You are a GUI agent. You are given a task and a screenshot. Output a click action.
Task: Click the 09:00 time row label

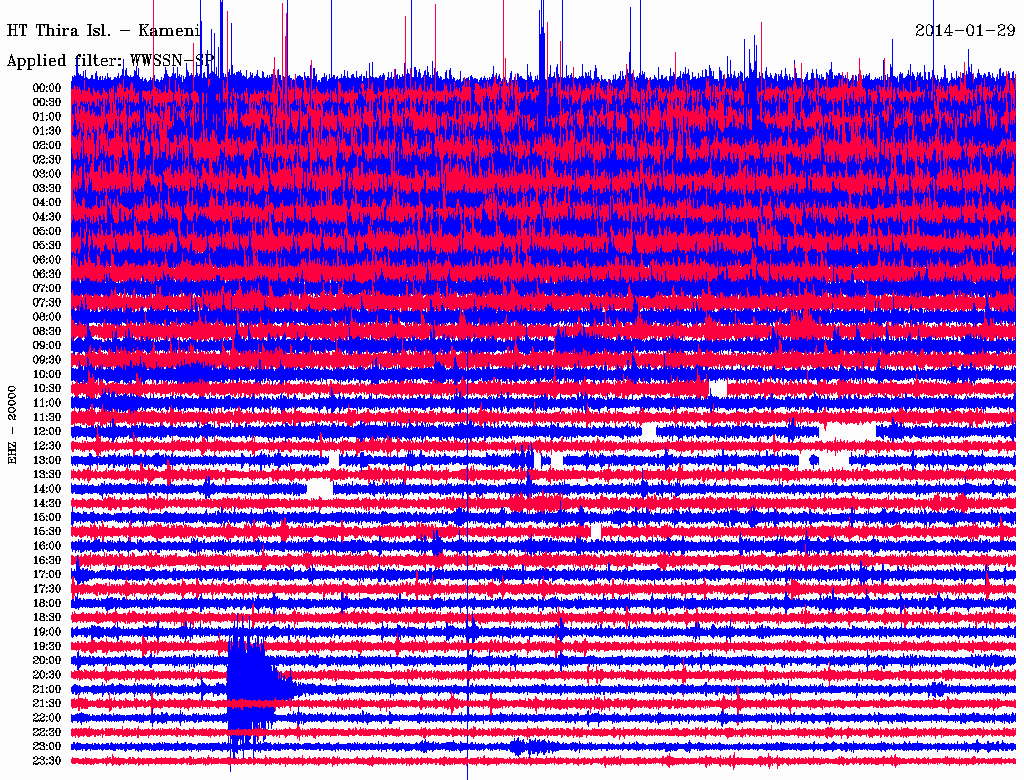(47, 345)
